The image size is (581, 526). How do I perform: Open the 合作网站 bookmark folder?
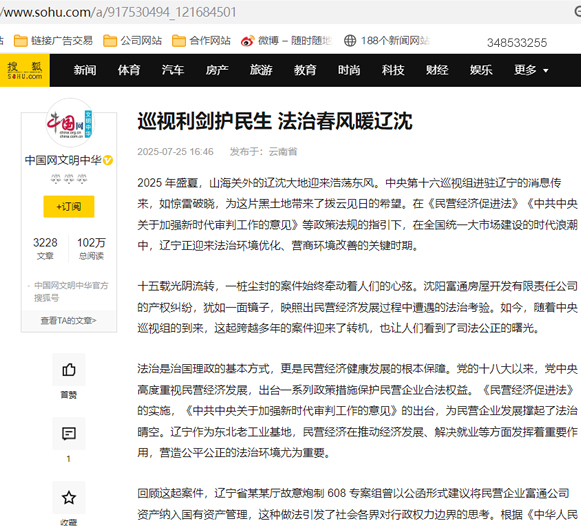click(x=201, y=40)
